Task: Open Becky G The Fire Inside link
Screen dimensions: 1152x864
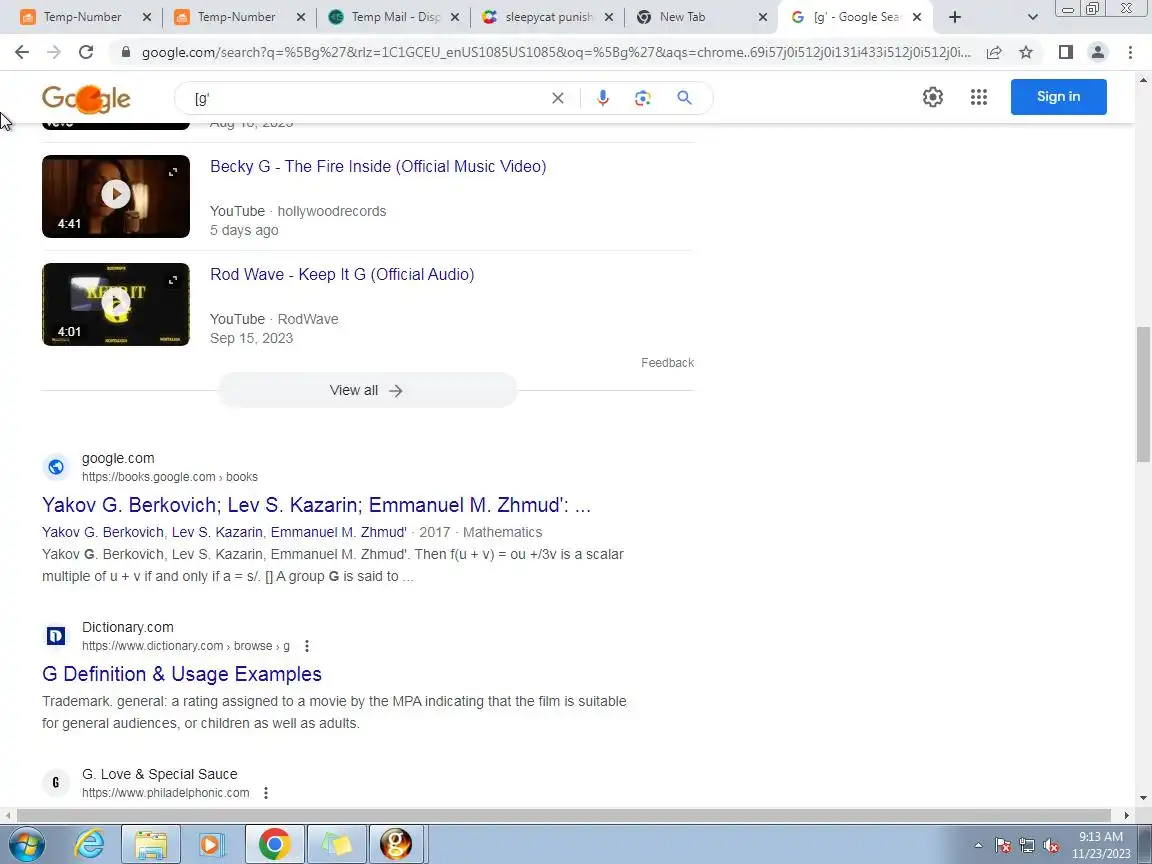Action: [378, 167]
